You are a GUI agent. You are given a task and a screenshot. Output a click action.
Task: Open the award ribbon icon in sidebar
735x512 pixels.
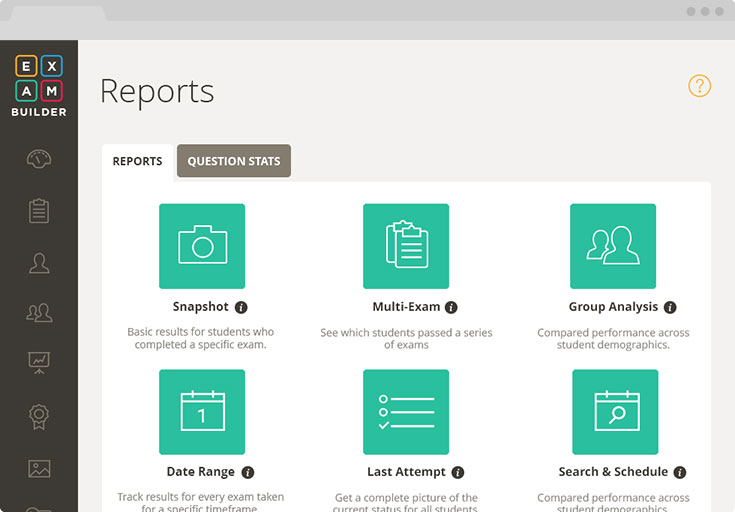click(39, 415)
